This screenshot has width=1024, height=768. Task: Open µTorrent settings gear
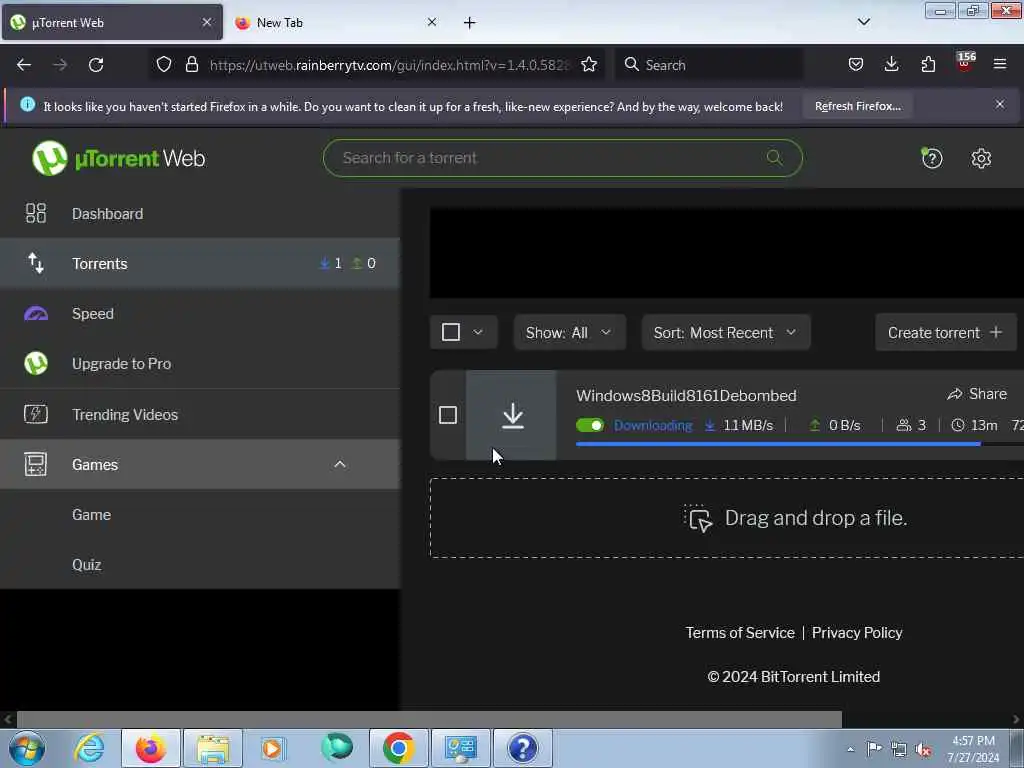(981, 158)
